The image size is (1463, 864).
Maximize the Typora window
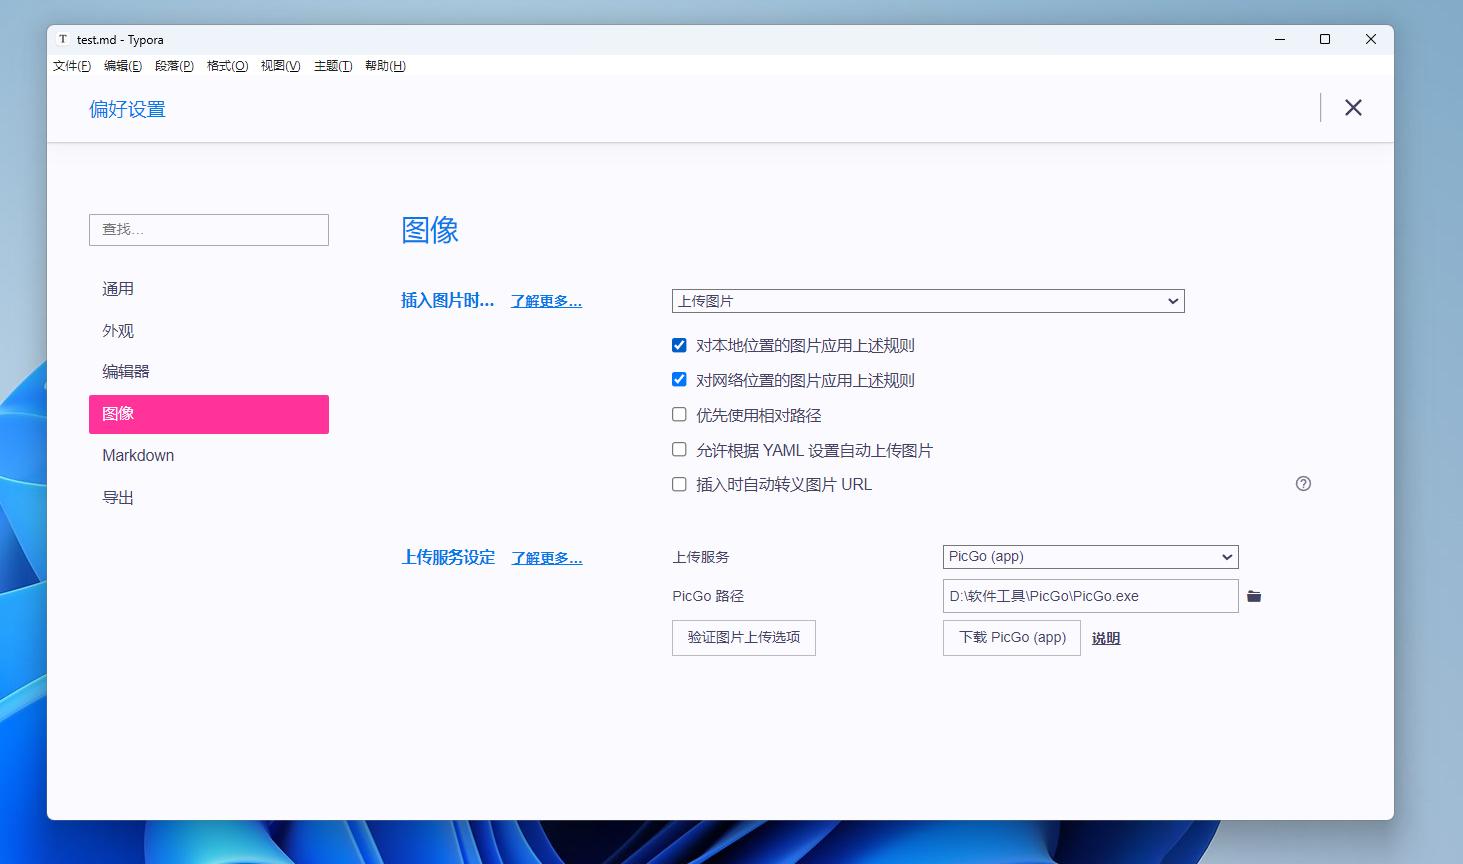[x=1325, y=40]
